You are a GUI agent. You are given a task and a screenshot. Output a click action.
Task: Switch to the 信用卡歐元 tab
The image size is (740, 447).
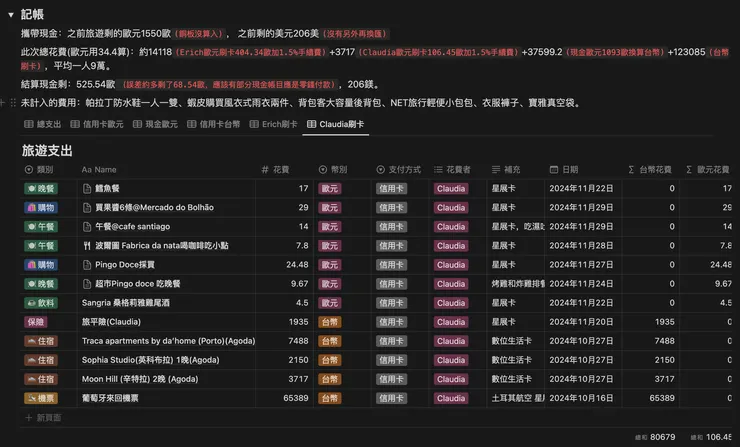point(97,124)
